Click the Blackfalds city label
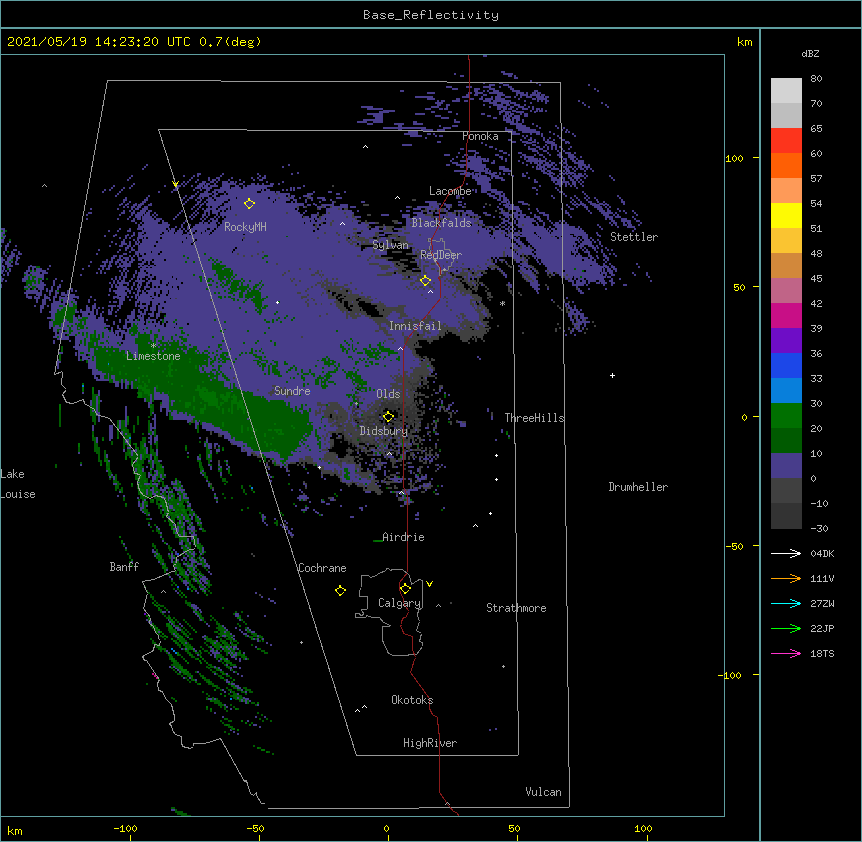Image resolution: width=862 pixels, height=842 pixels. coord(441,223)
